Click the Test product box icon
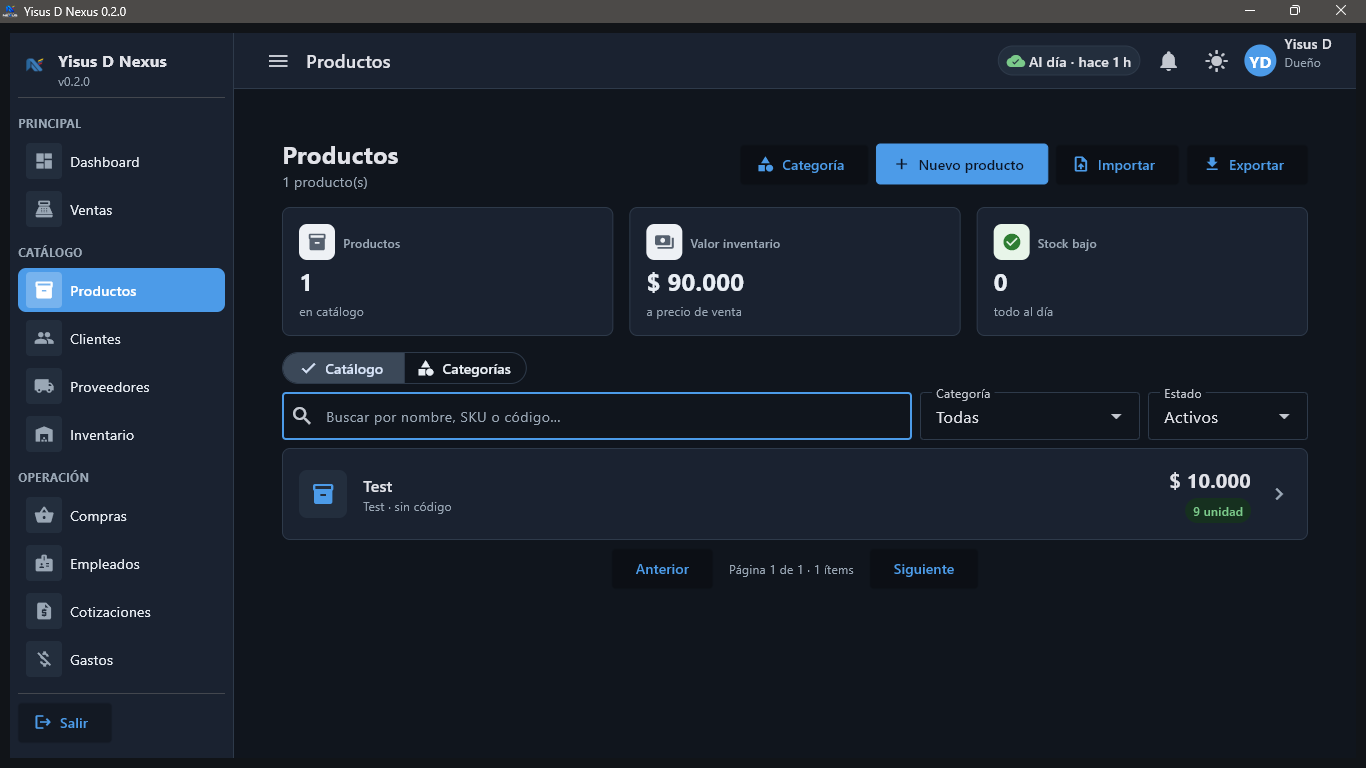 pos(323,494)
